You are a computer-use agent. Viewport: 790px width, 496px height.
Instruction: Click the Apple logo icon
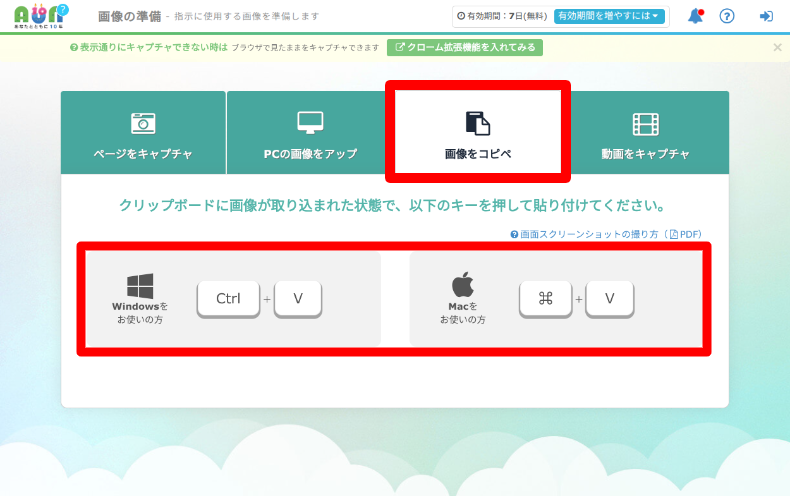tap(463, 284)
